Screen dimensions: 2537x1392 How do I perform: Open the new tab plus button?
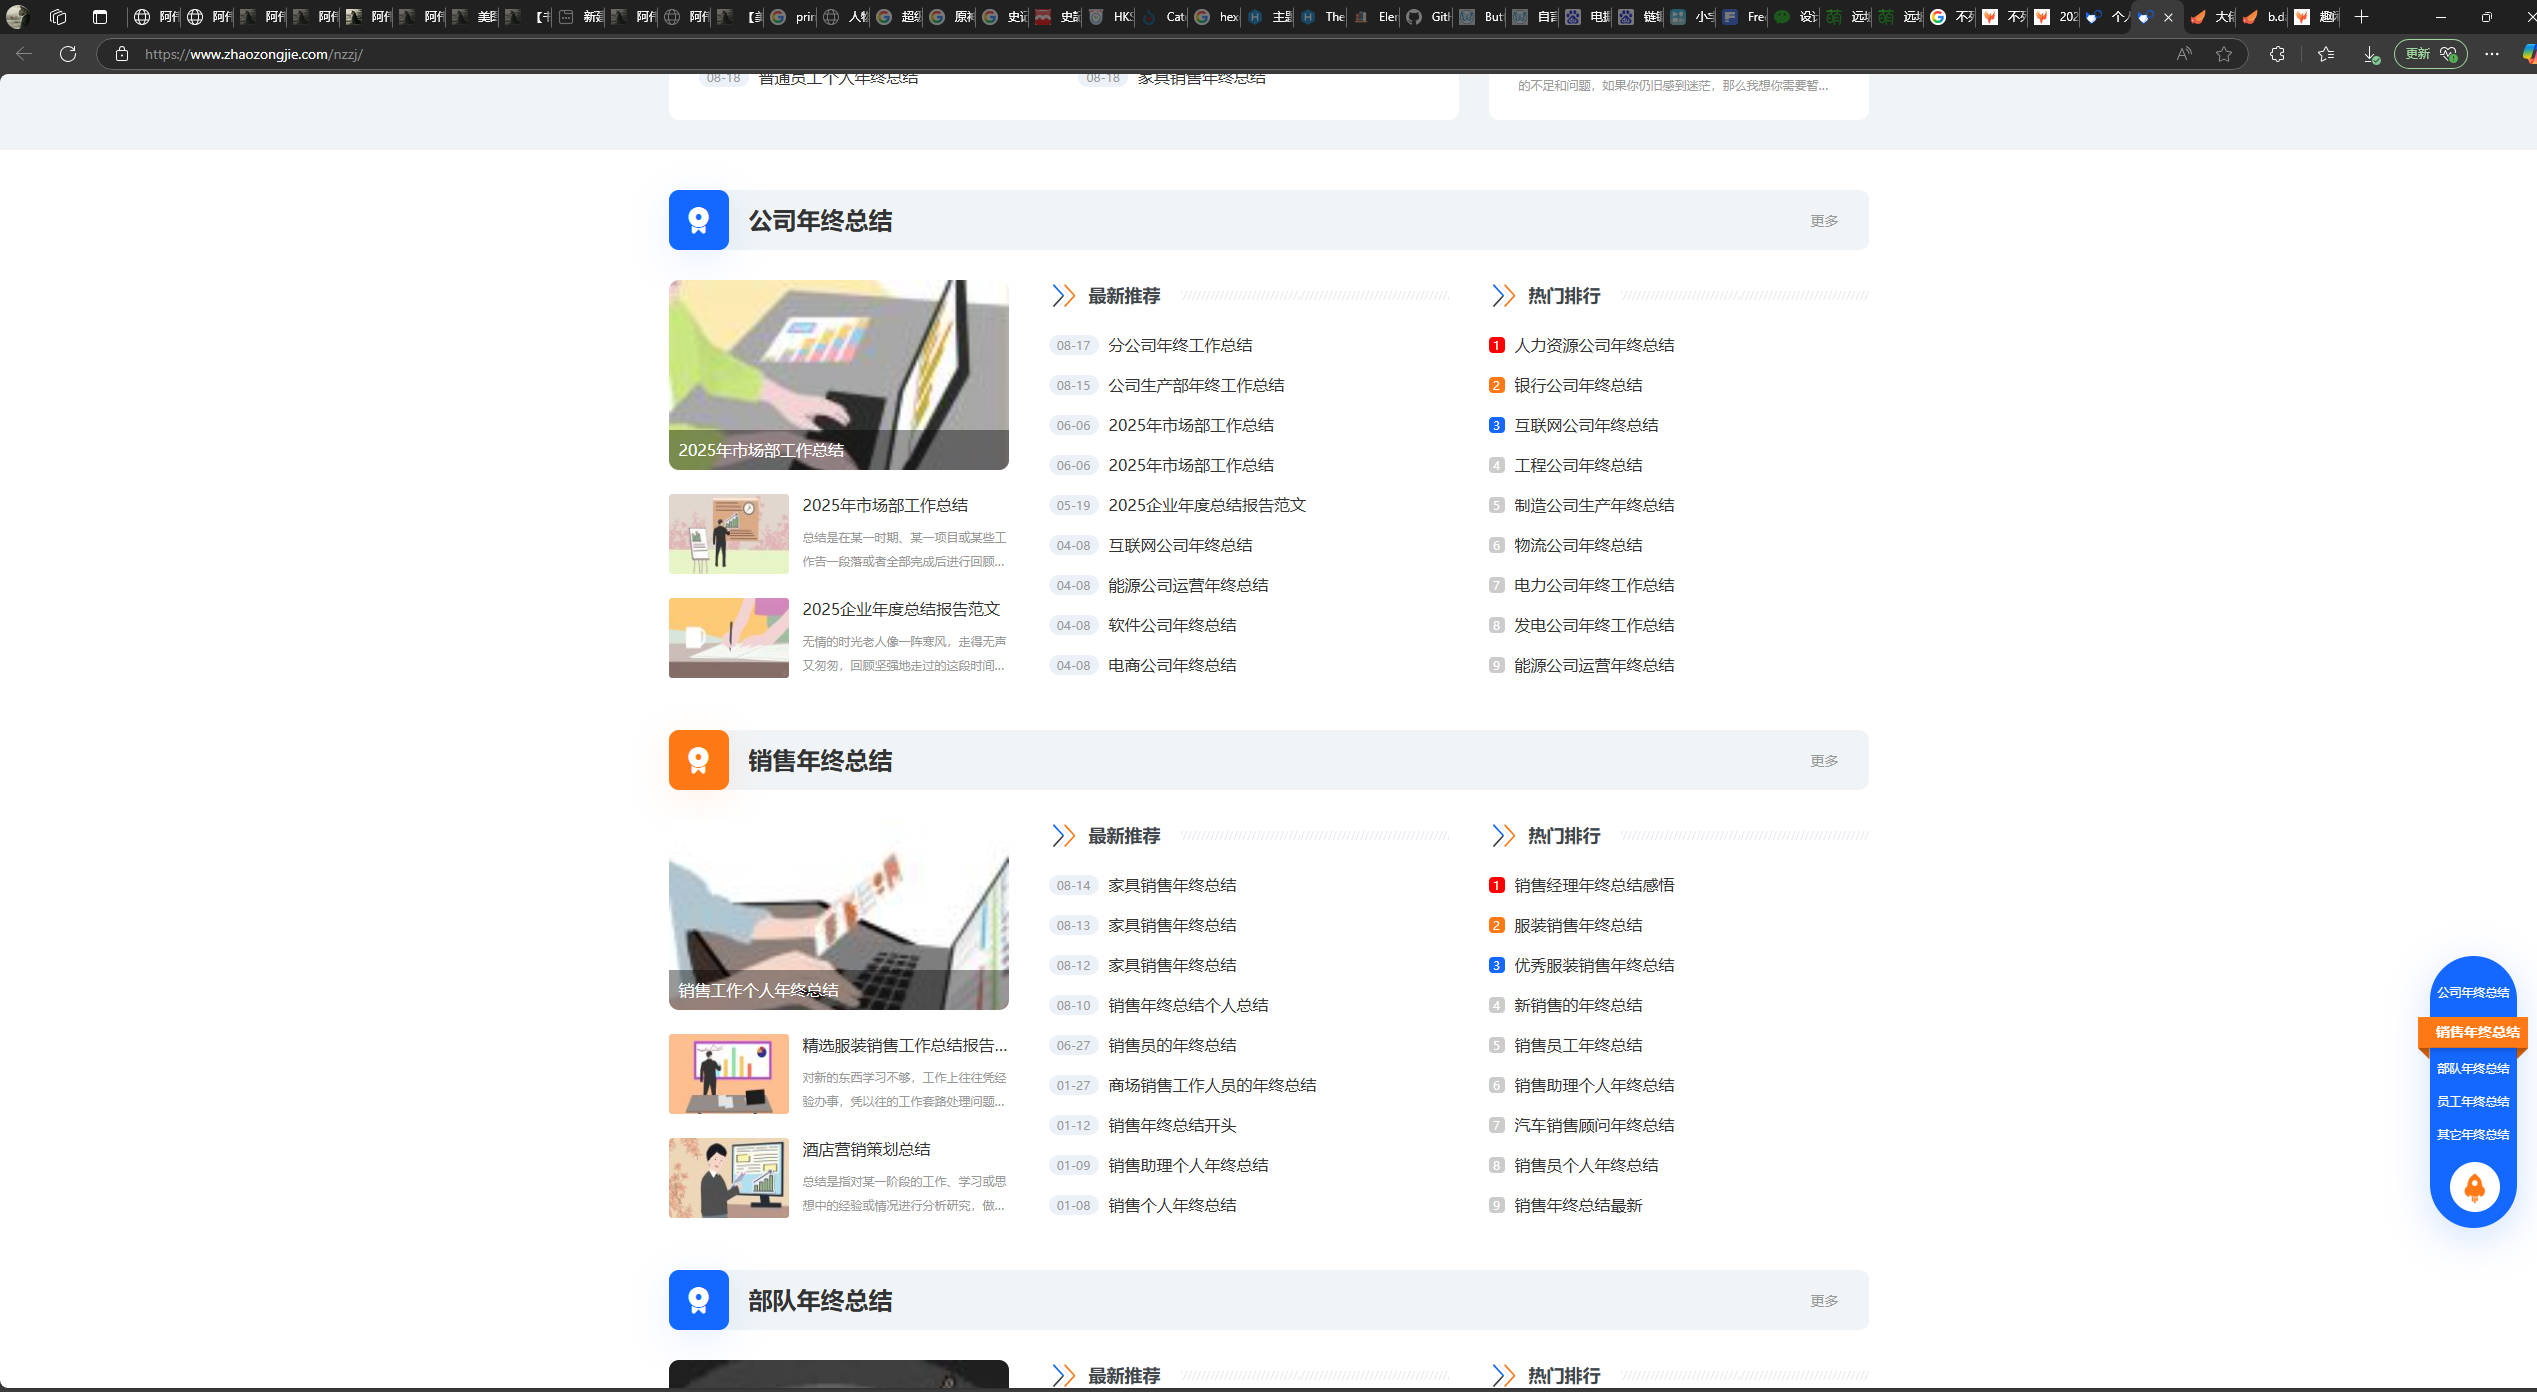(x=2361, y=16)
